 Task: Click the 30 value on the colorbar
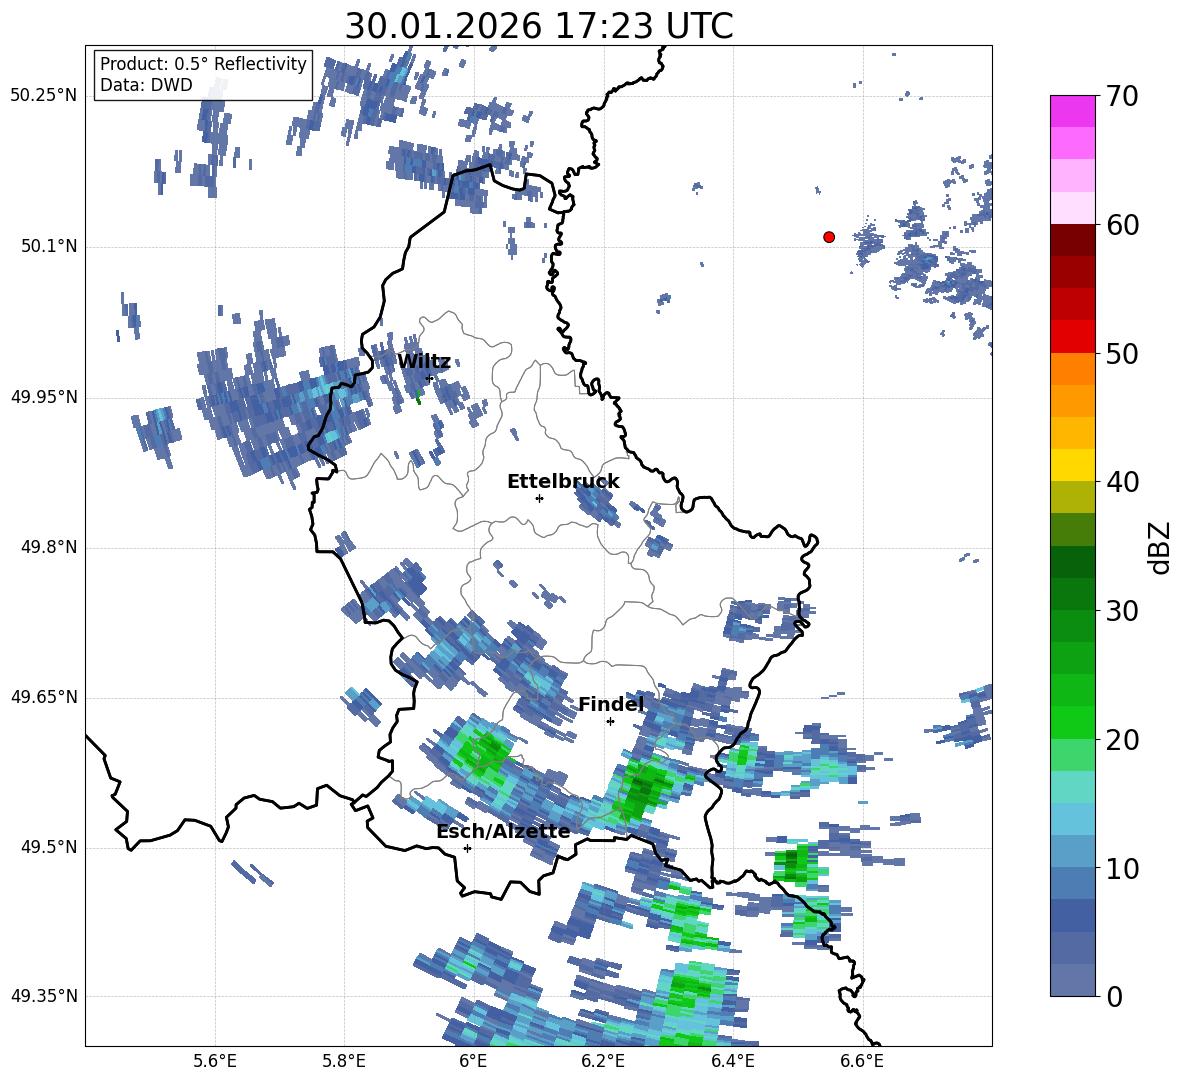1122,611
